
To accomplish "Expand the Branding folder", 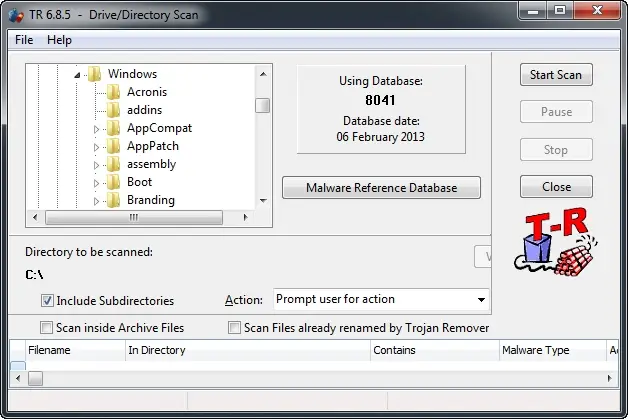I will tap(96, 201).
